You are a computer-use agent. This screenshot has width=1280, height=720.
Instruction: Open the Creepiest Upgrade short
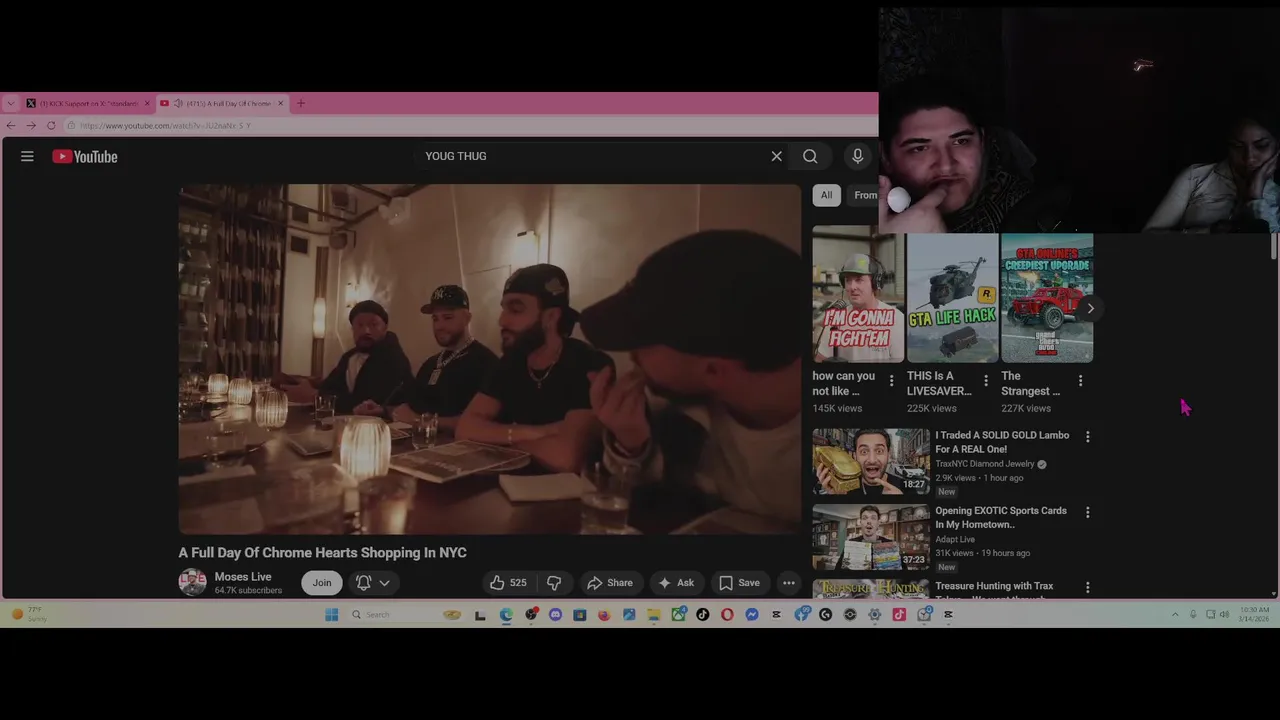(x=1047, y=298)
